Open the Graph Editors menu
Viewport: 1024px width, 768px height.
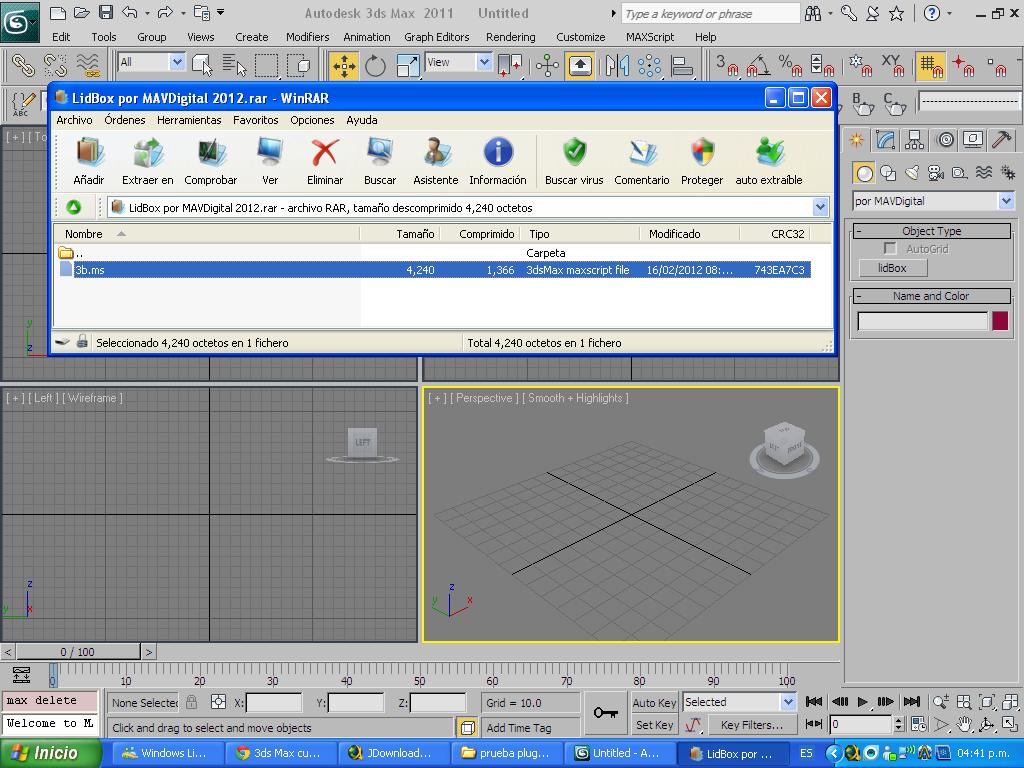(x=437, y=37)
